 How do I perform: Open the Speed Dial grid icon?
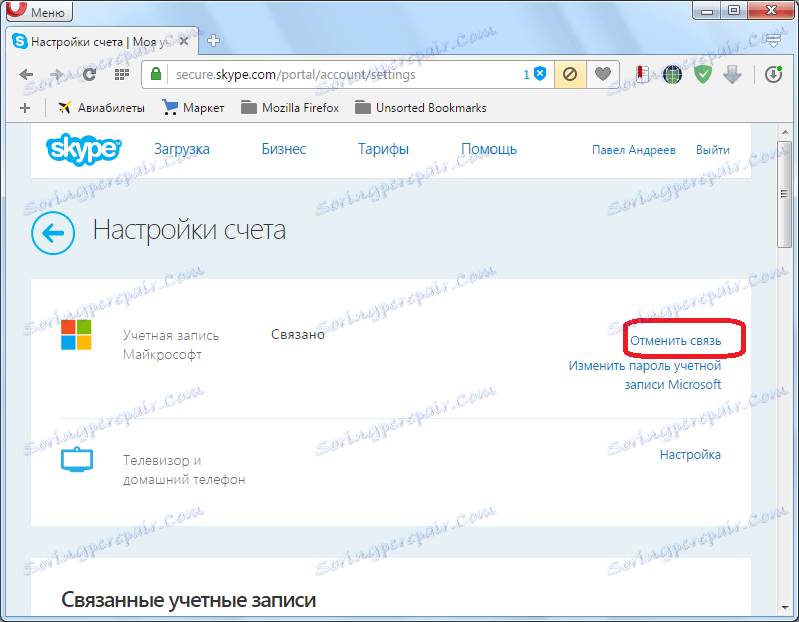tap(121, 75)
